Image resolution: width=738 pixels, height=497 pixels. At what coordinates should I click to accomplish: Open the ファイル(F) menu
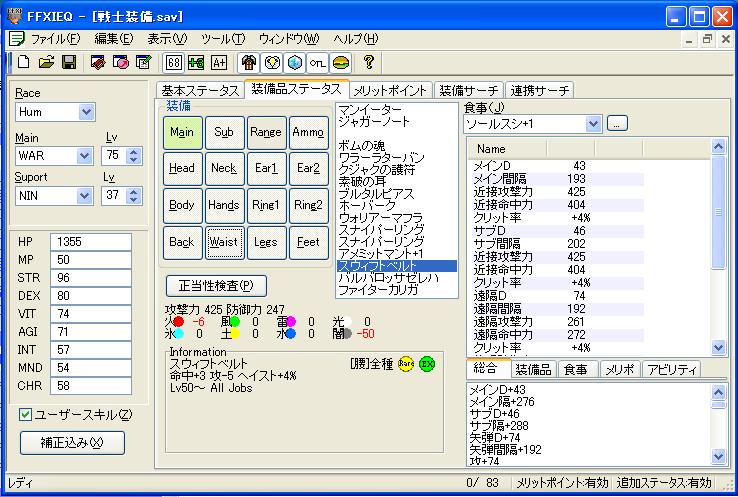pyautogui.click(x=56, y=39)
